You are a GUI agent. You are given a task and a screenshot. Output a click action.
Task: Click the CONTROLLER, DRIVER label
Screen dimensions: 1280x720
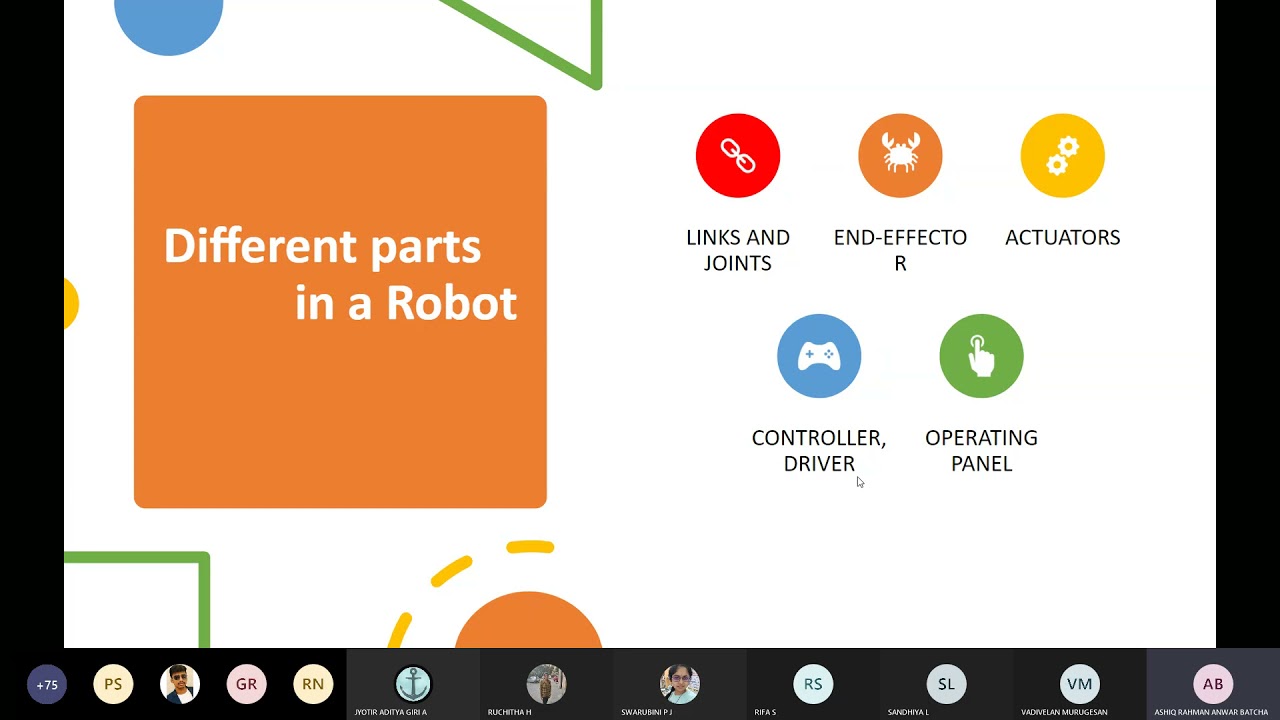[x=819, y=451]
